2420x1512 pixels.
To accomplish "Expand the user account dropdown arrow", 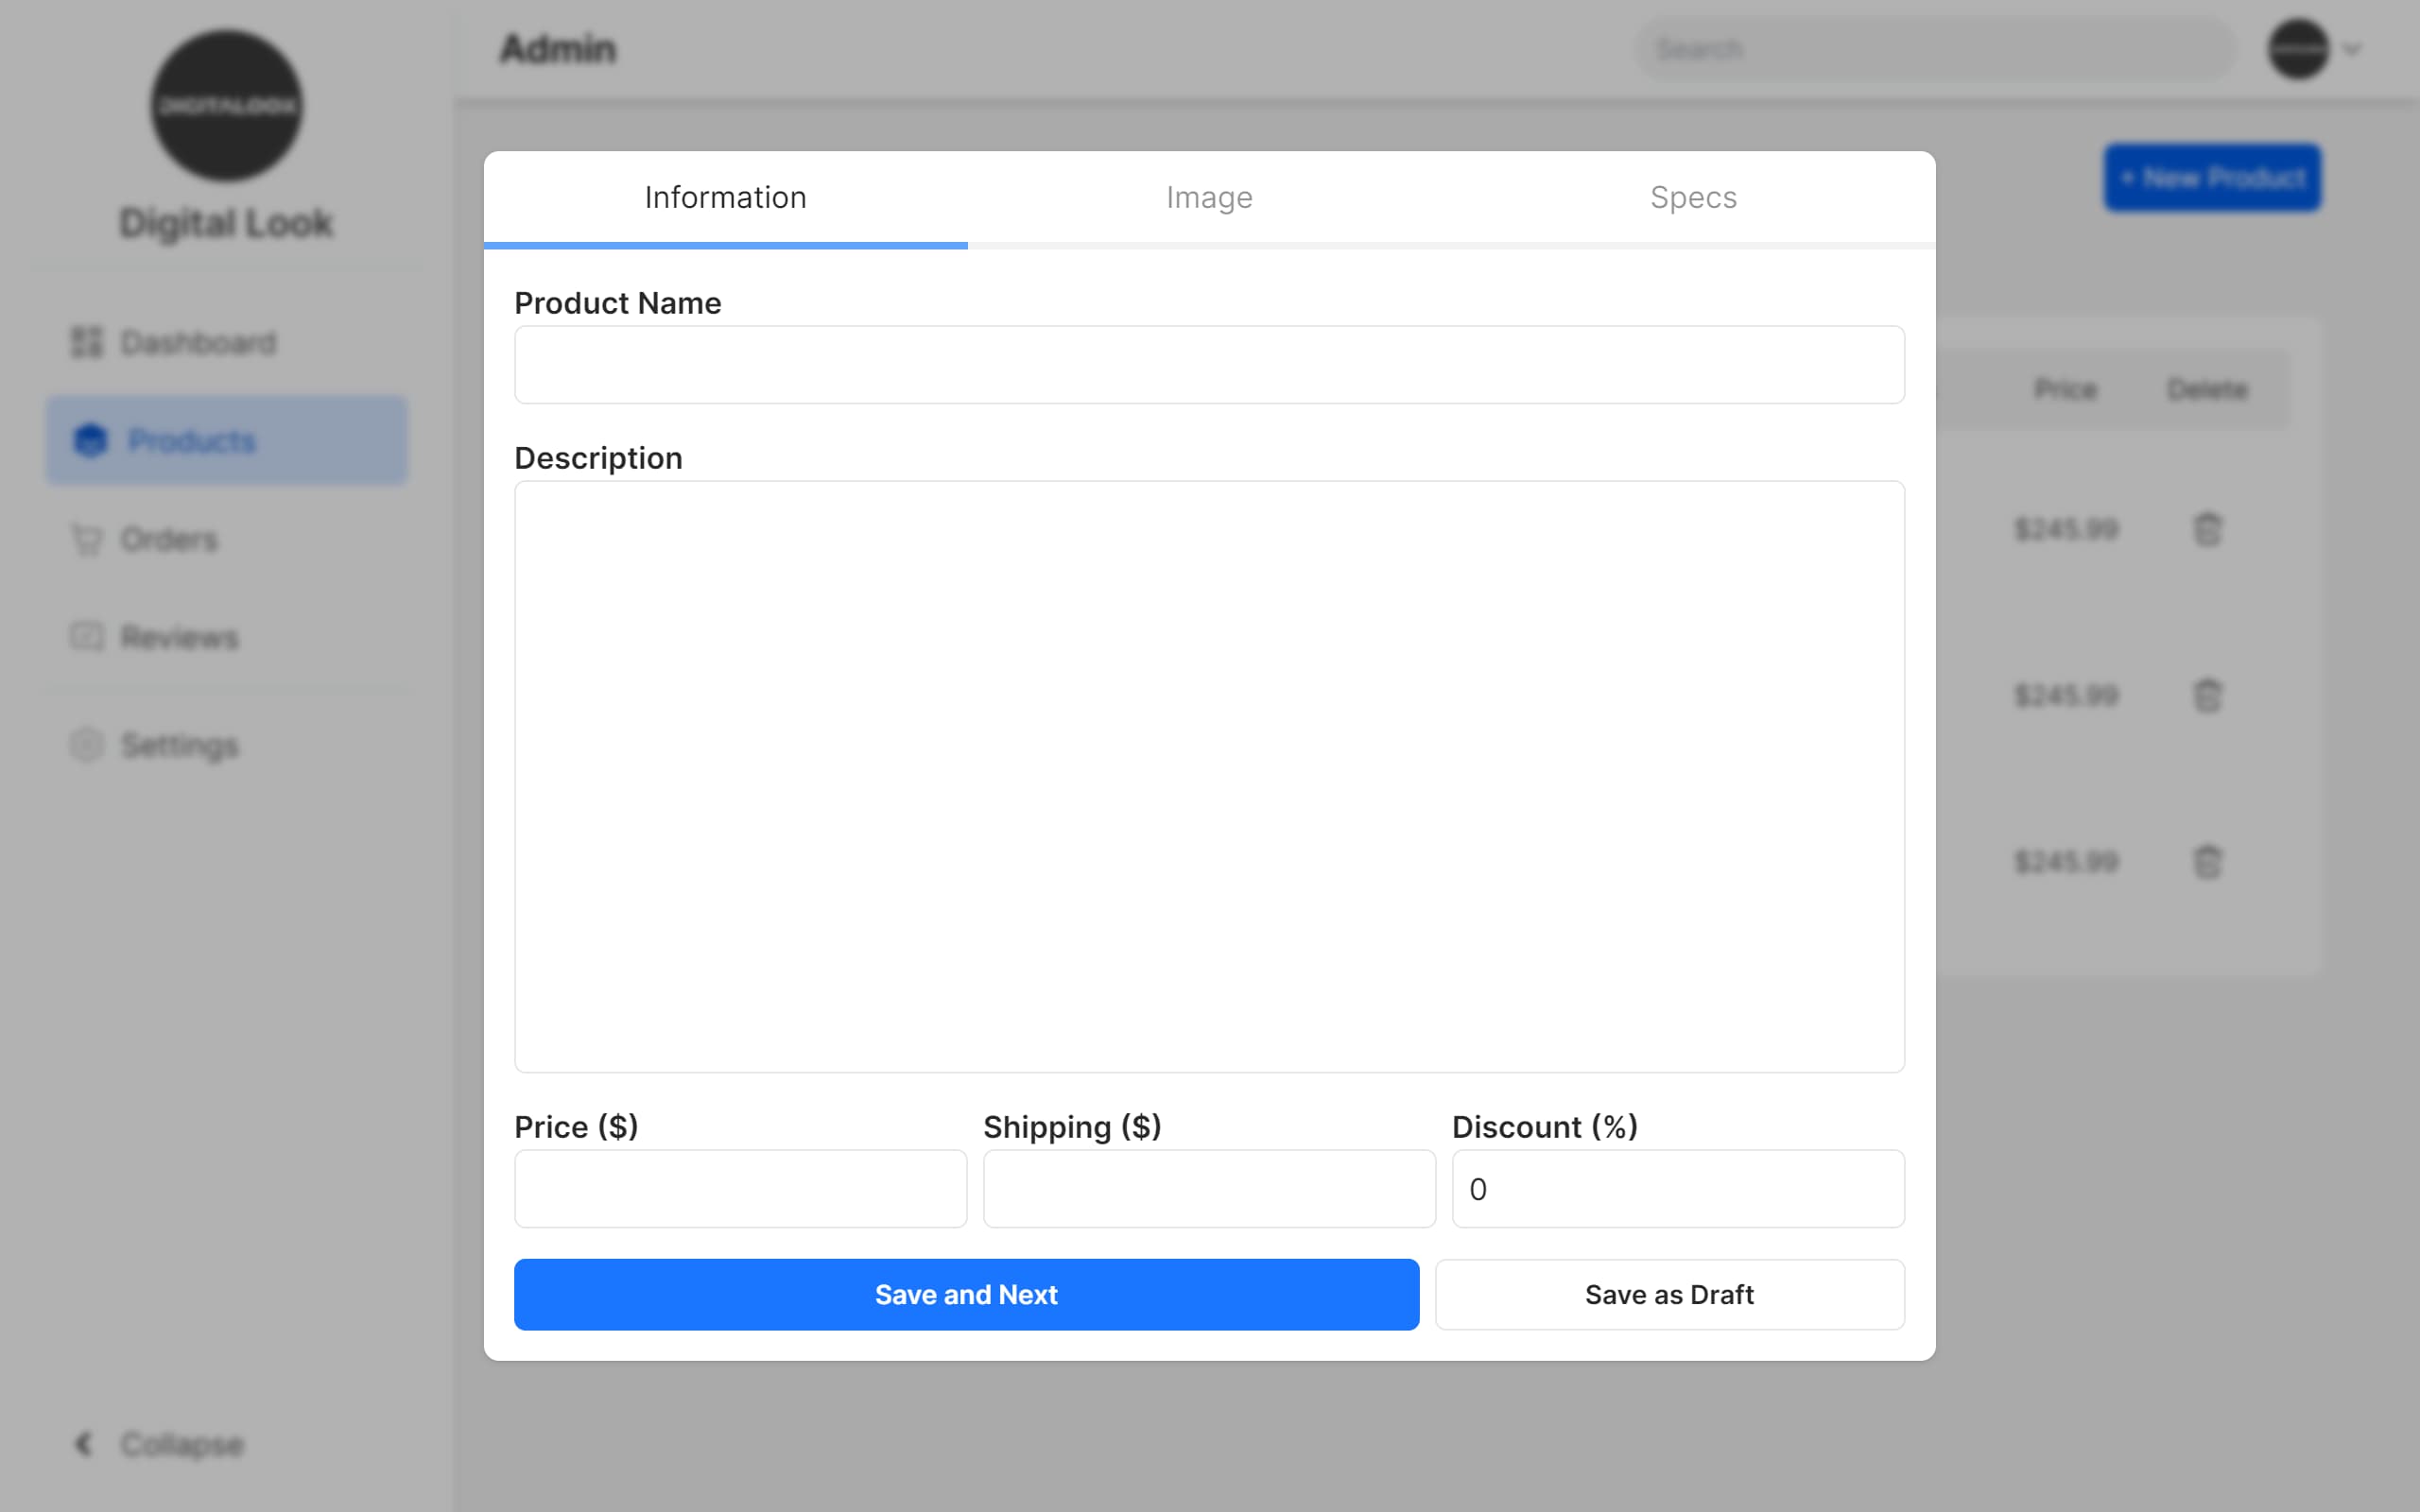I will [x=2352, y=49].
